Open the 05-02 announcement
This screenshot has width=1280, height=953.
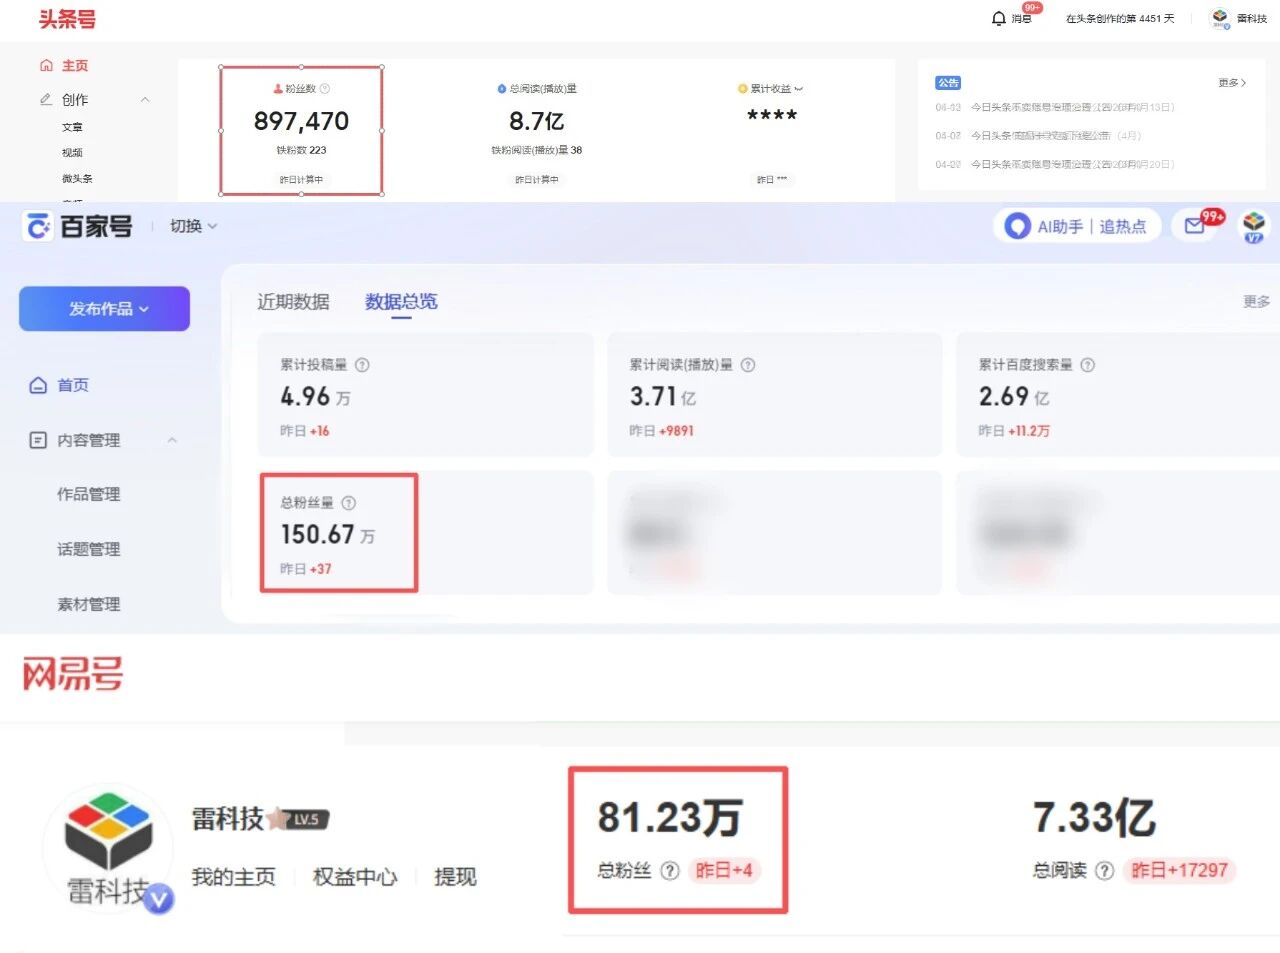(x=1038, y=135)
